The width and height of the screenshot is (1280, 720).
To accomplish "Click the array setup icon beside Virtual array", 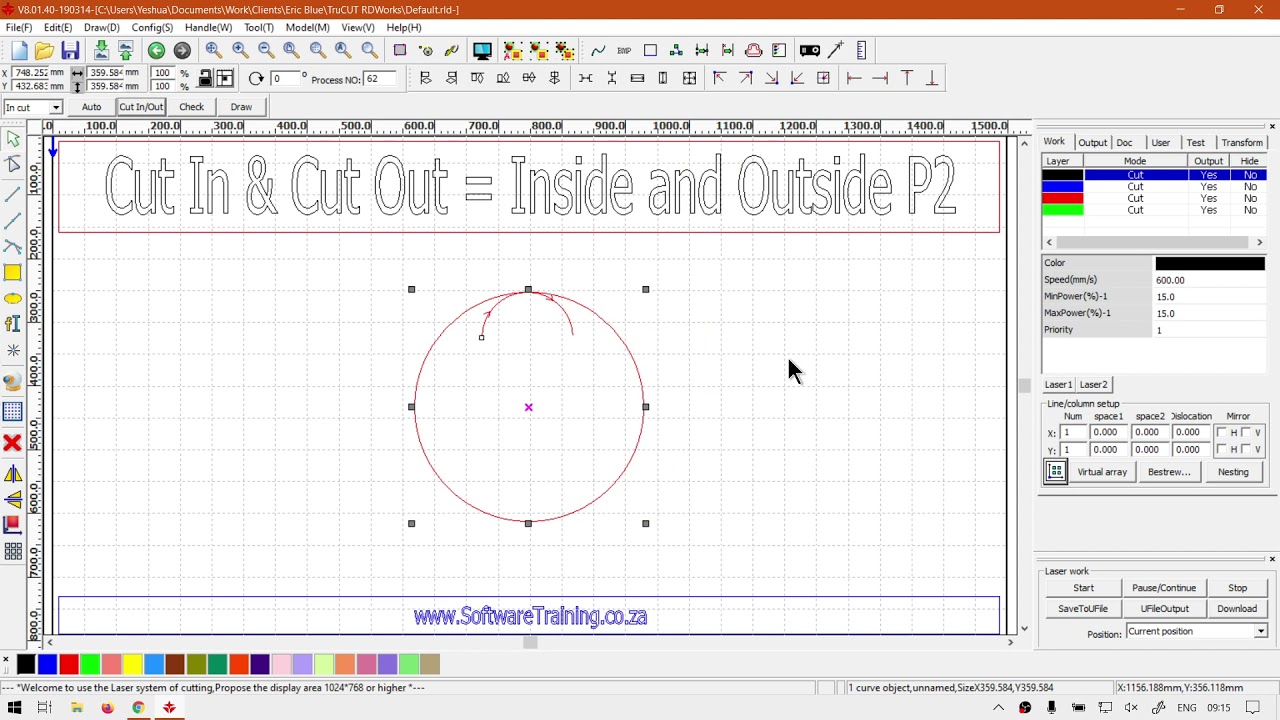I will click(x=1056, y=472).
